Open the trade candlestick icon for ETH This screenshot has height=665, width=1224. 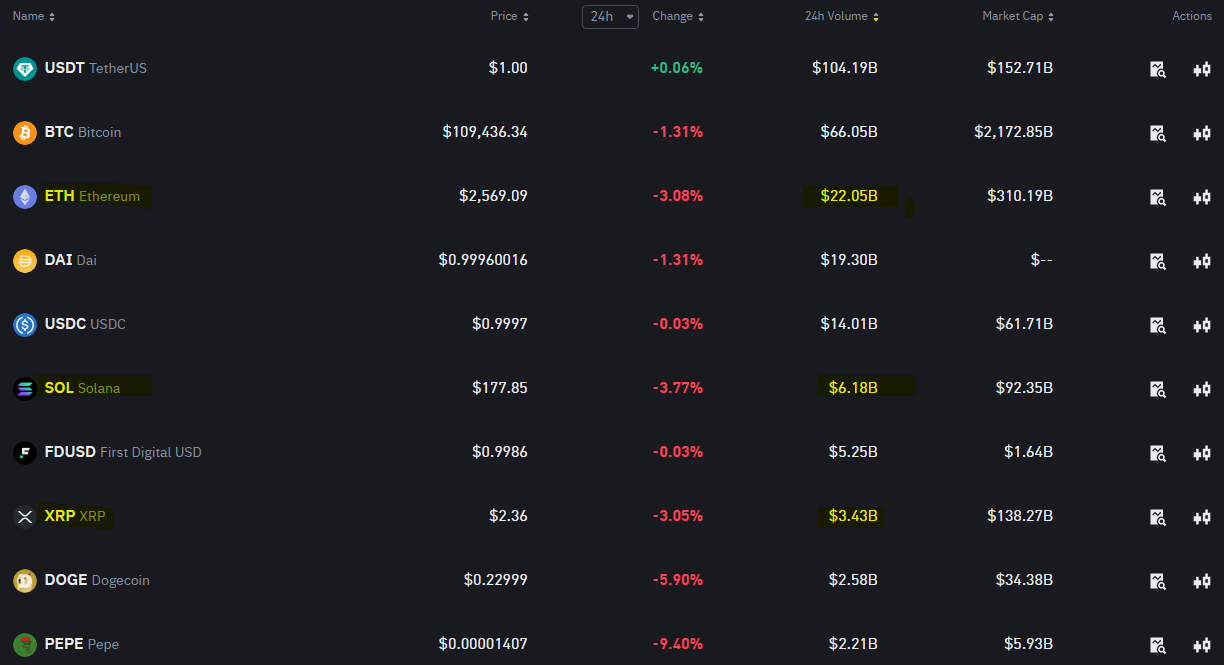coord(1202,197)
